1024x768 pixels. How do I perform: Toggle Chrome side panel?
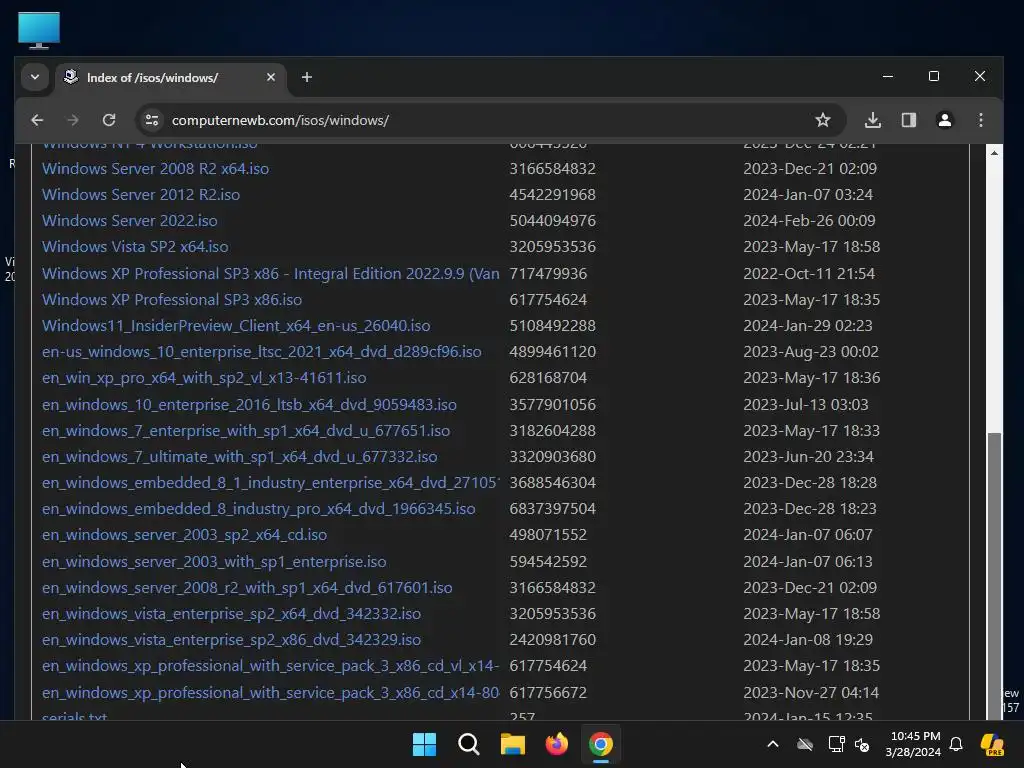[908, 120]
